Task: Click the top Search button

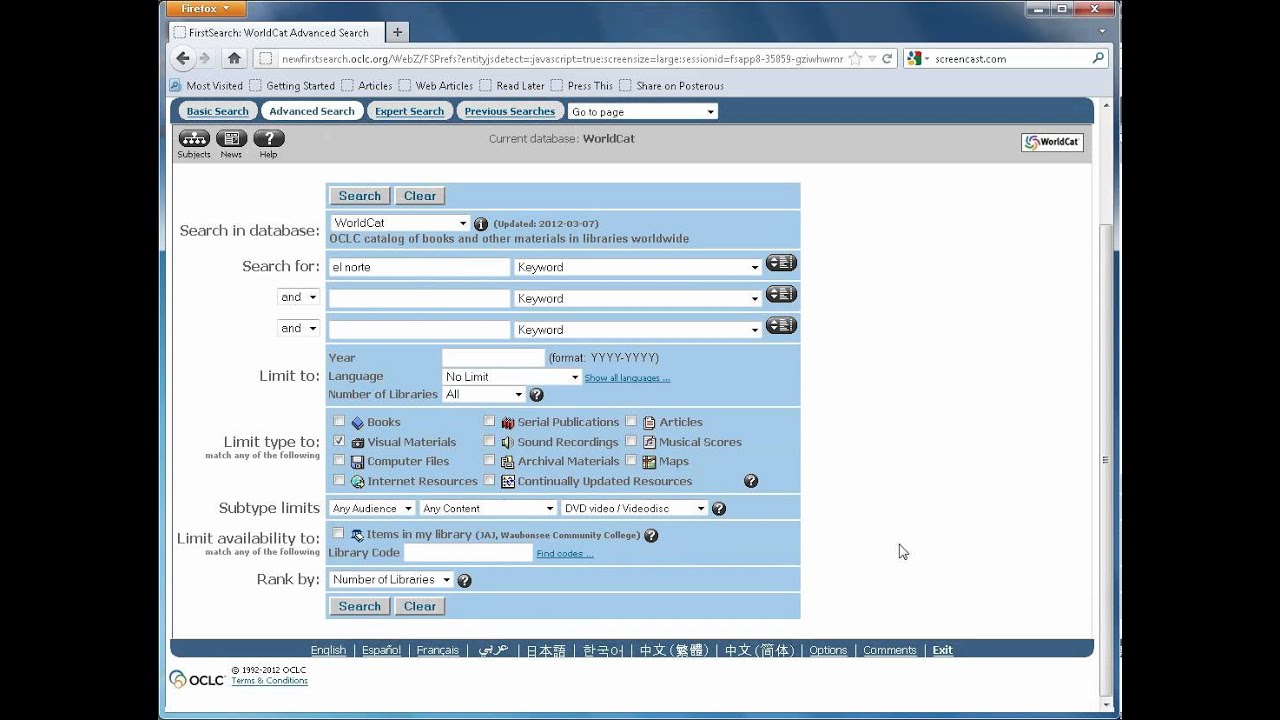Action: tap(360, 196)
